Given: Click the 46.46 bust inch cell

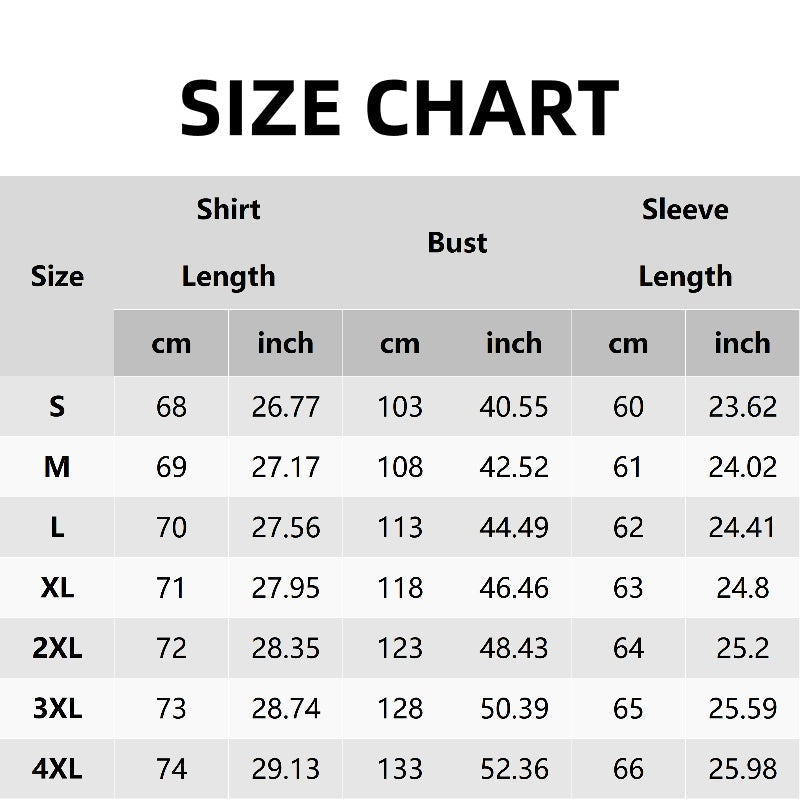Looking at the screenshot, I should (514, 588).
